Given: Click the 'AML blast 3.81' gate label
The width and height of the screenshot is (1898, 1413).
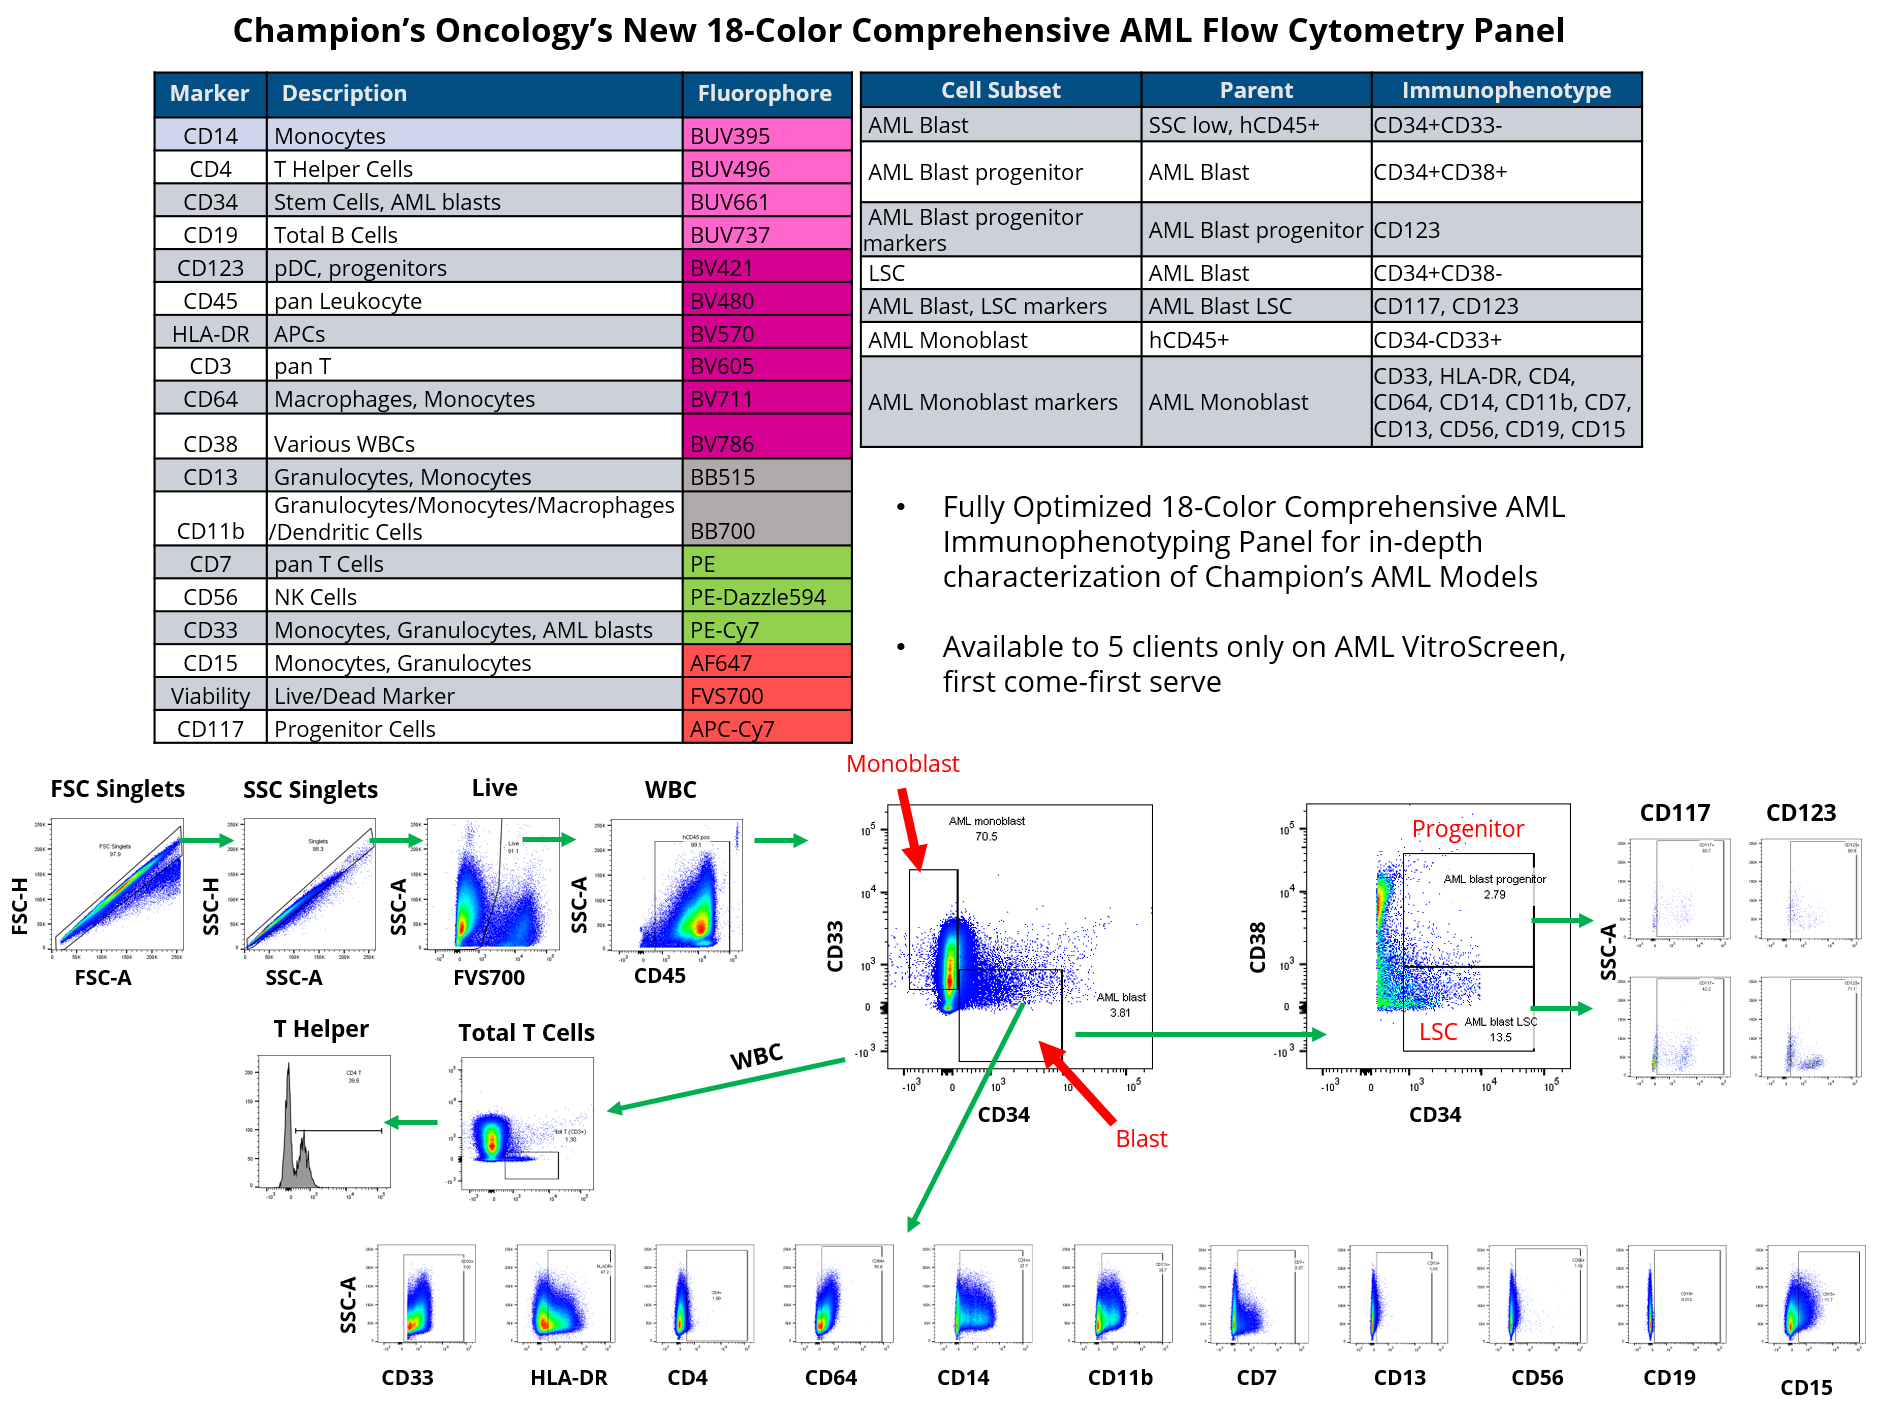Looking at the screenshot, I should [1121, 1004].
